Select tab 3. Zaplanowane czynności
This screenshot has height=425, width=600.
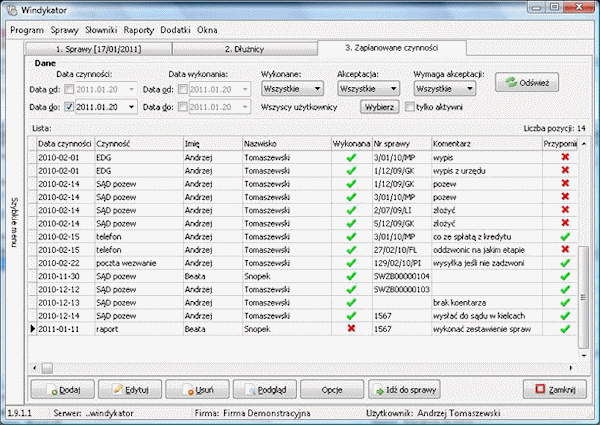click(391, 48)
